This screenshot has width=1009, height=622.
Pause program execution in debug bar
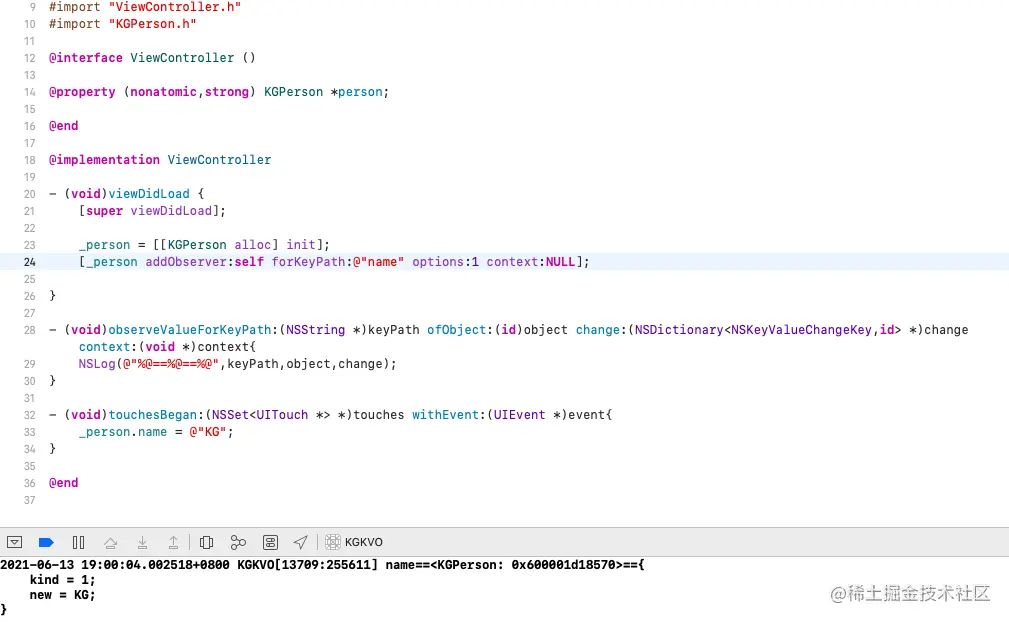click(79, 542)
